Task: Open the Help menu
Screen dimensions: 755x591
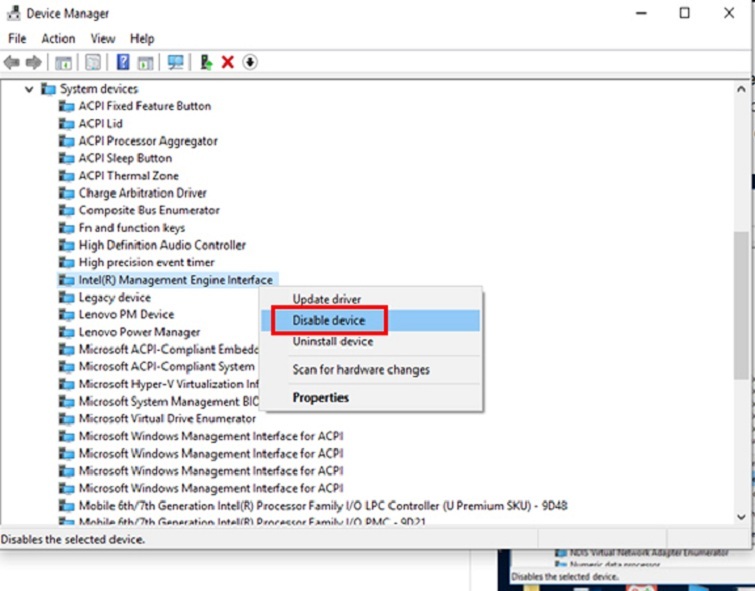Action: coord(142,38)
